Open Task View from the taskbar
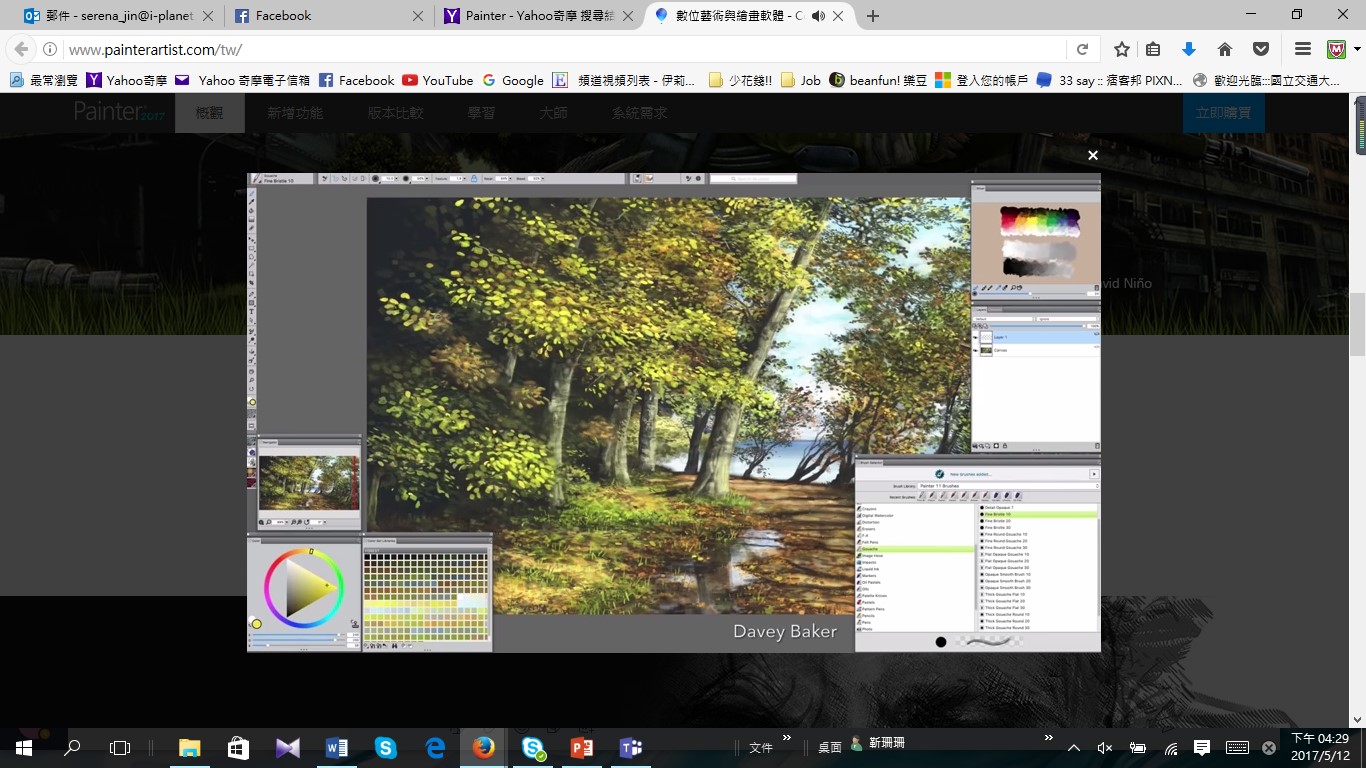 coord(120,747)
